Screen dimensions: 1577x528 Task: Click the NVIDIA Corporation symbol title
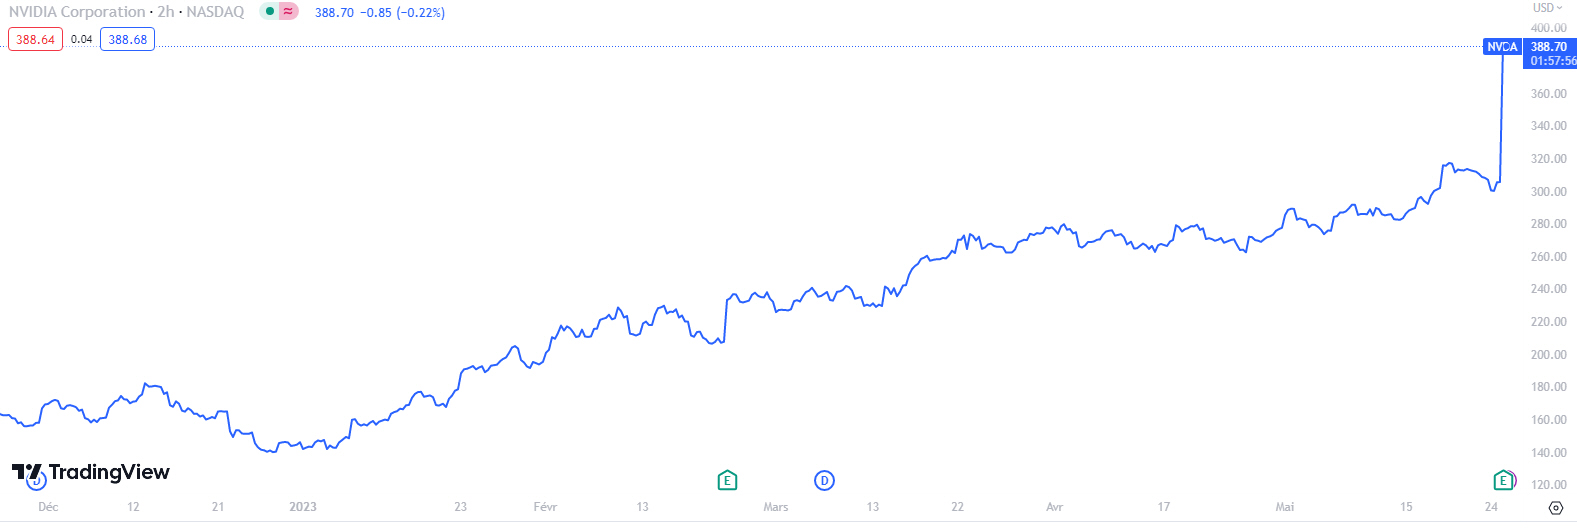(75, 12)
